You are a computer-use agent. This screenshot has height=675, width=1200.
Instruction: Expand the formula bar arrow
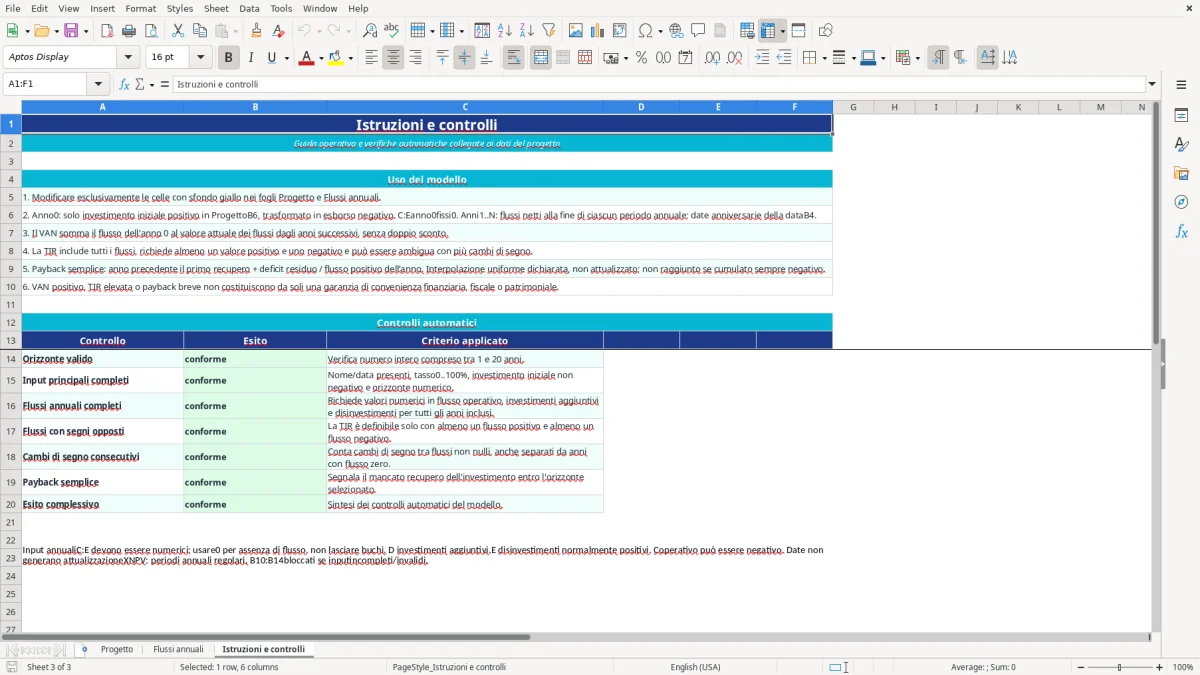click(x=1152, y=84)
